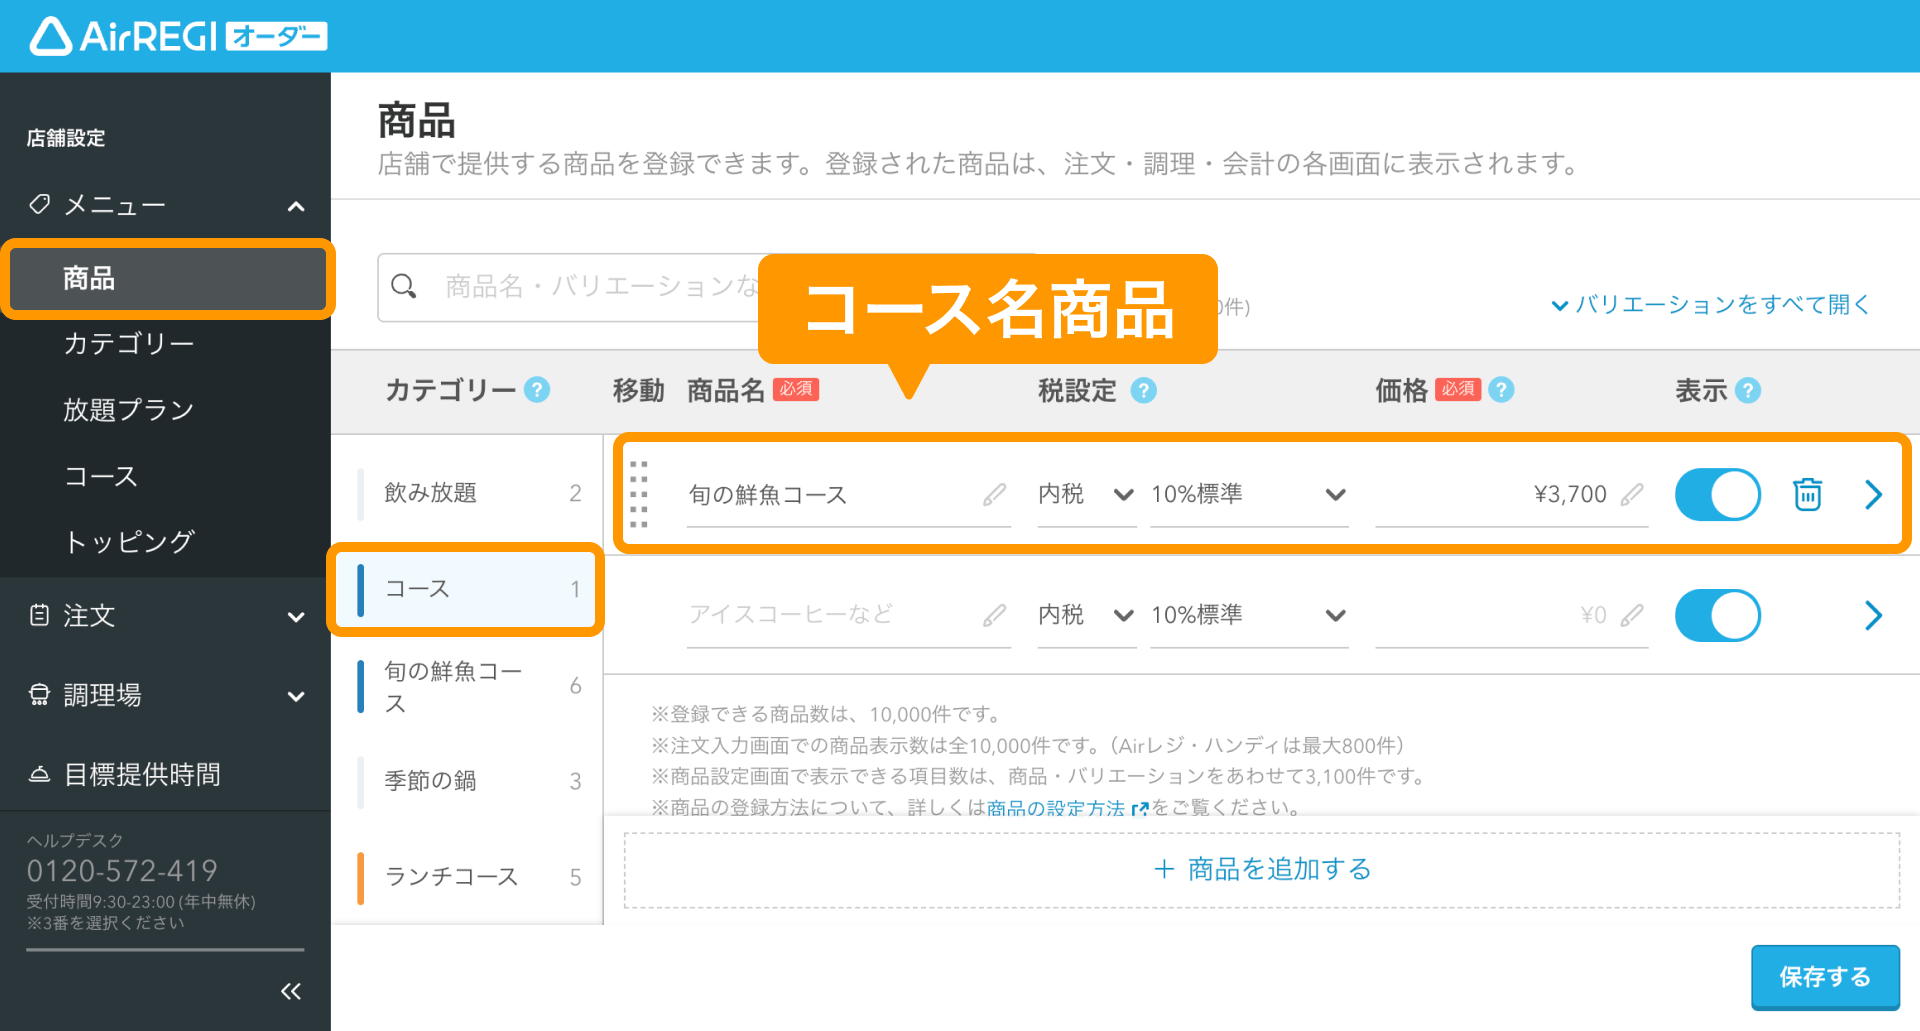
Task: Open 10%標準 tax rate dropdown for 旬の鮮魚コース
Action: point(1249,494)
